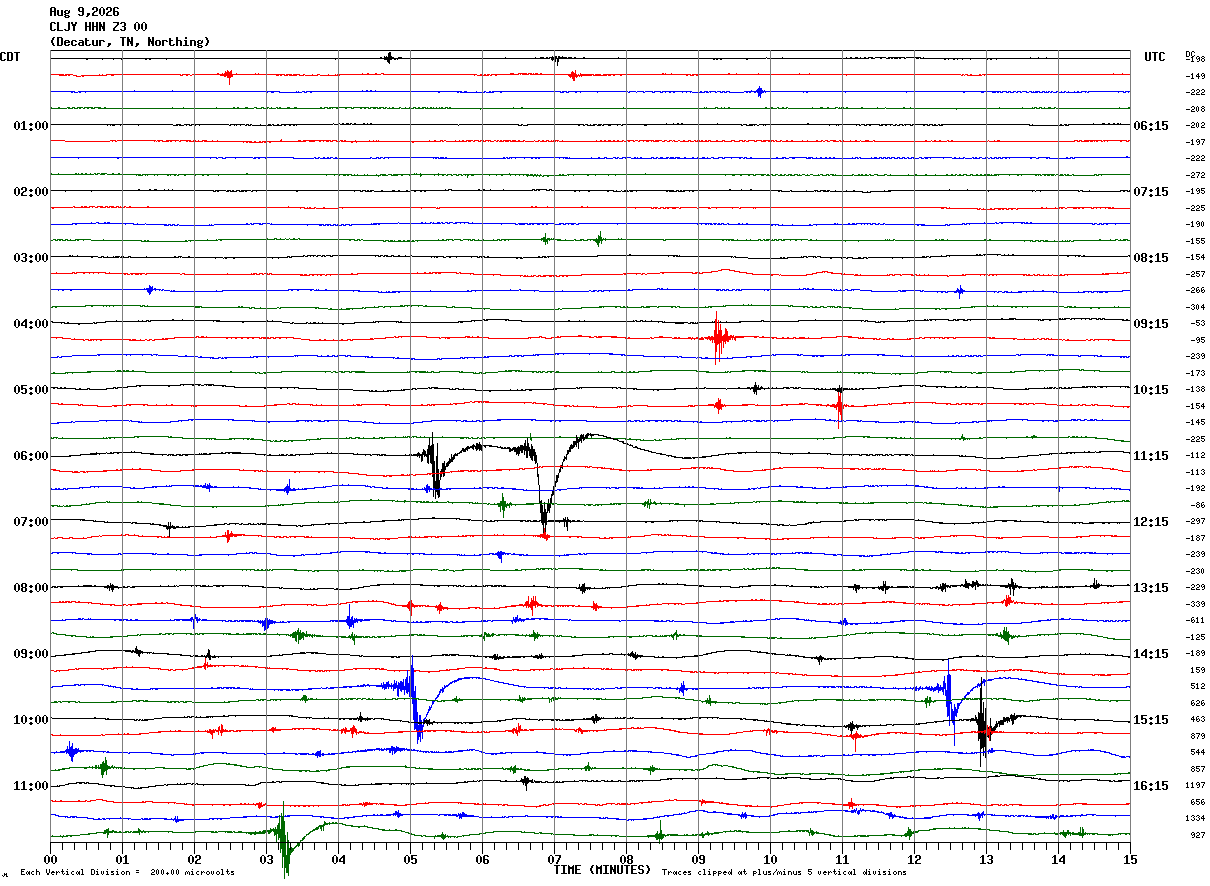
Task: Click the 08:00 CDT time label
Action: (x=31, y=588)
